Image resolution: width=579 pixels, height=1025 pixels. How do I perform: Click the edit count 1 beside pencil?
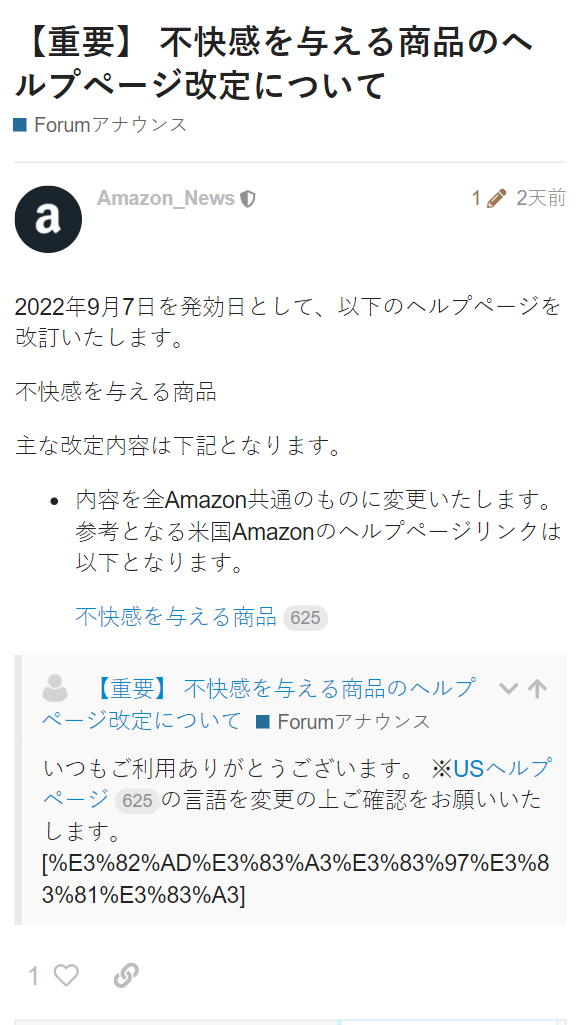pos(477,198)
